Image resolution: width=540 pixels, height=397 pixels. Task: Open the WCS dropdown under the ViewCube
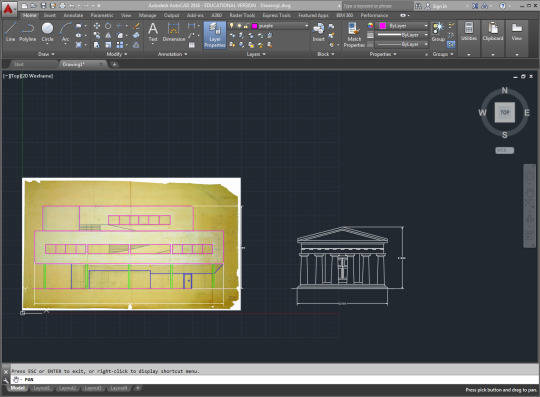(x=505, y=150)
